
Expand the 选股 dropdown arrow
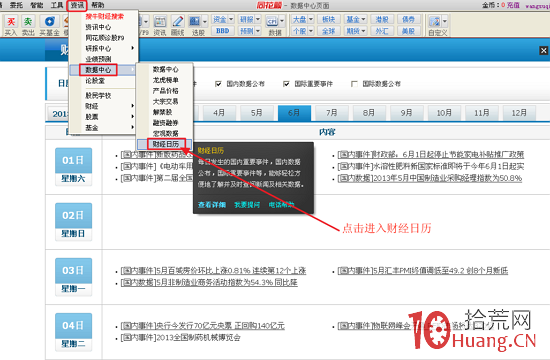point(204,21)
